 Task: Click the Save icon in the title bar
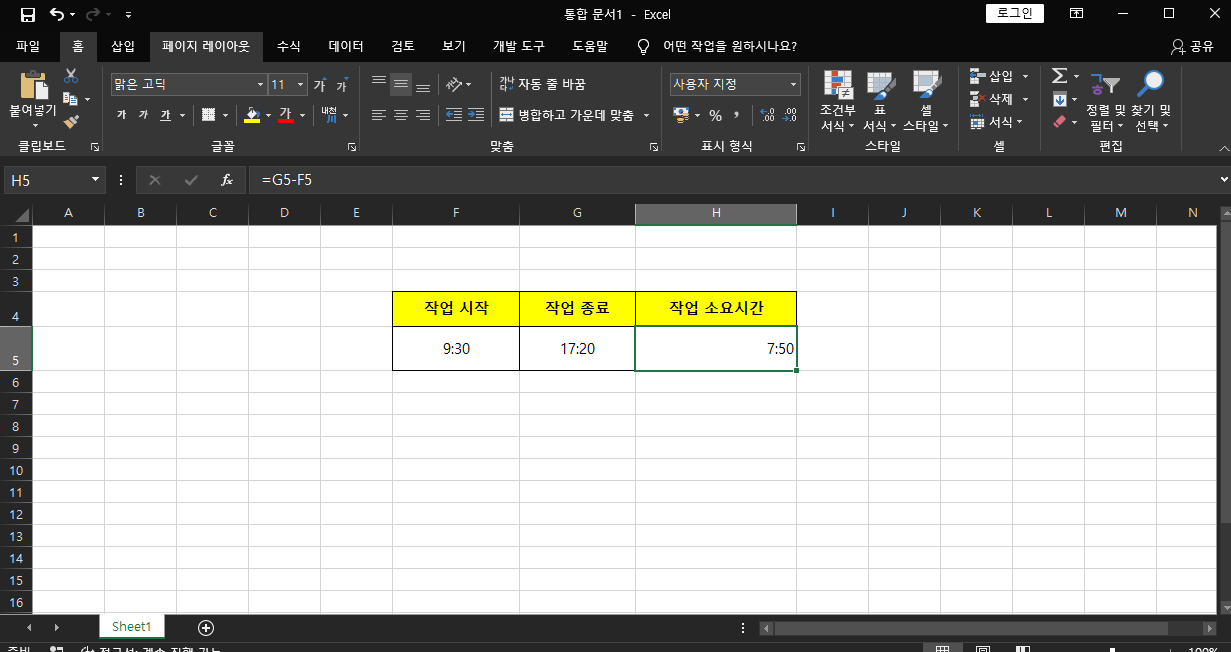pos(28,15)
